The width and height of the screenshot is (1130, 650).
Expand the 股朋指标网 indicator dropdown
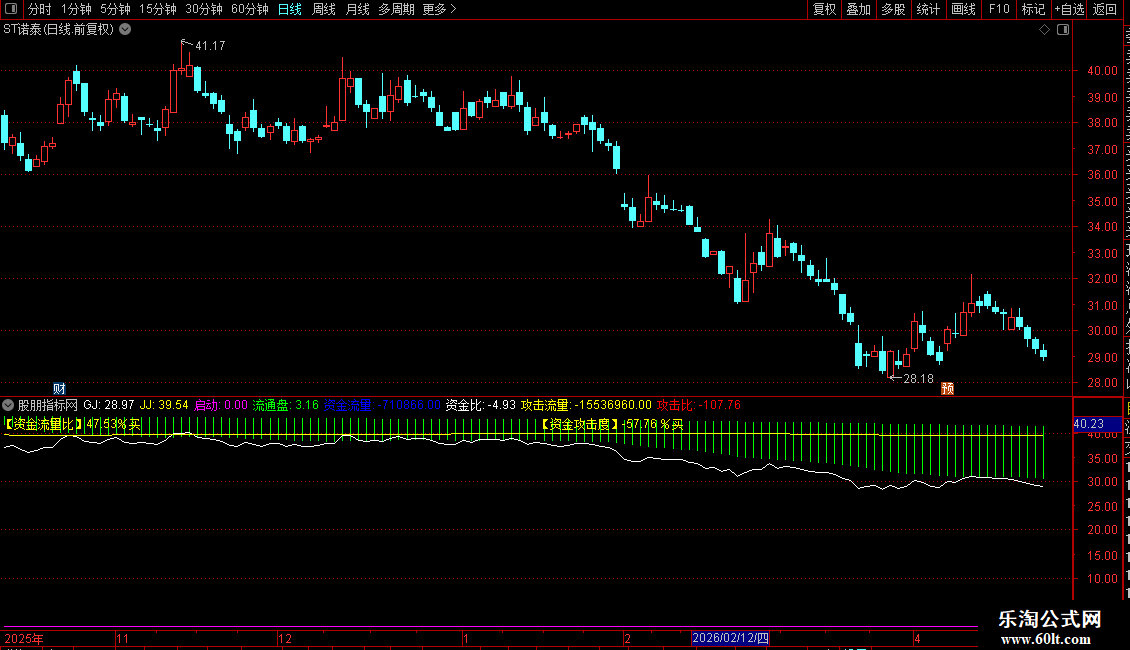[x=8, y=405]
